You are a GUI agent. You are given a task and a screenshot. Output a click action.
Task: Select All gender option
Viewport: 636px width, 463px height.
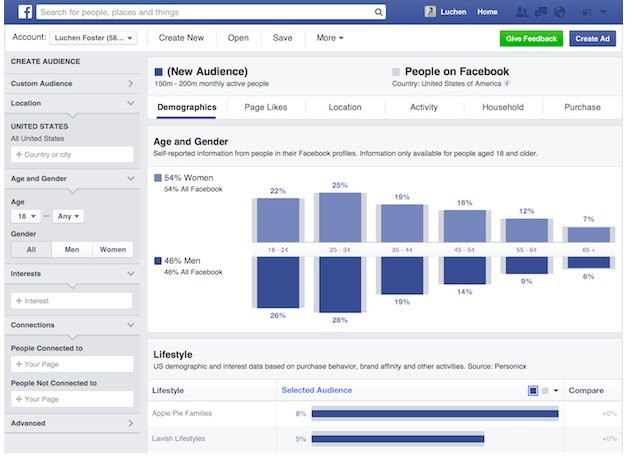pos(31,250)
